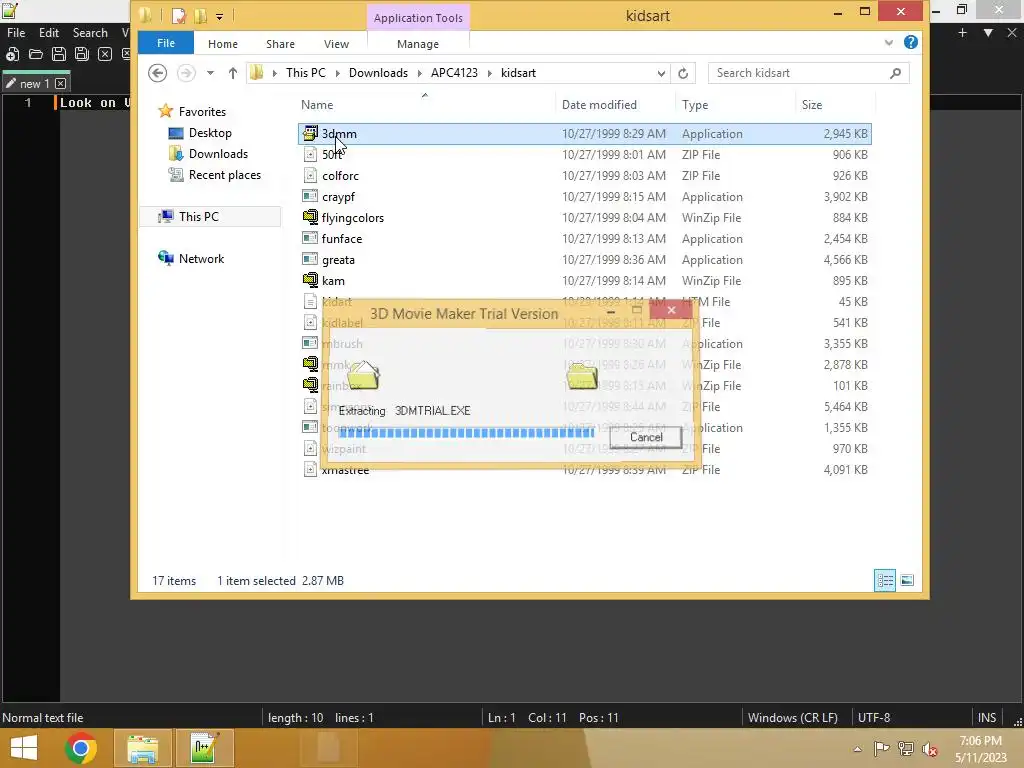The width and height of the screenshot is (1024, 768).
Task: Open the View ribbon tab
Action: coord(336,44)
